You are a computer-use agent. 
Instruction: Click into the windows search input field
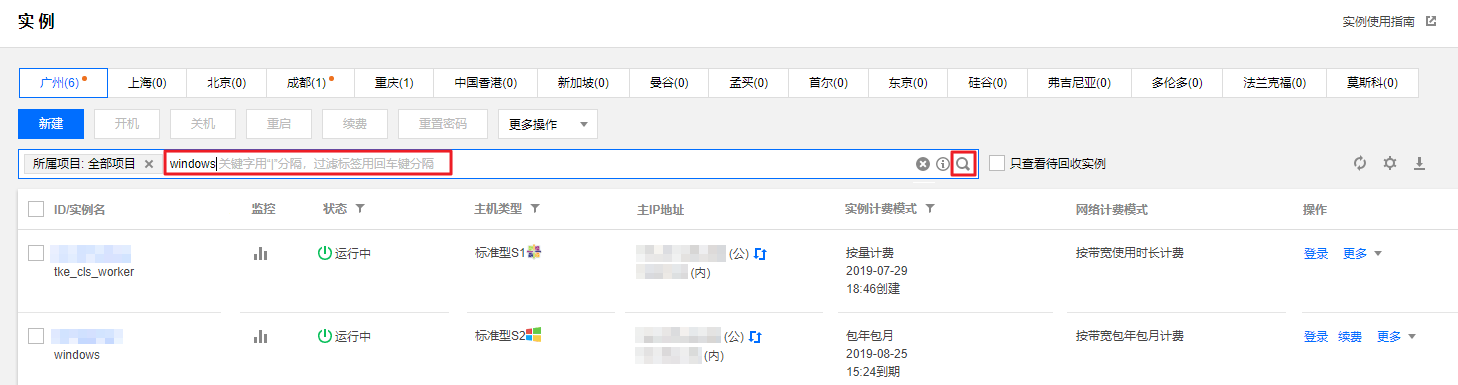[308, 163]
